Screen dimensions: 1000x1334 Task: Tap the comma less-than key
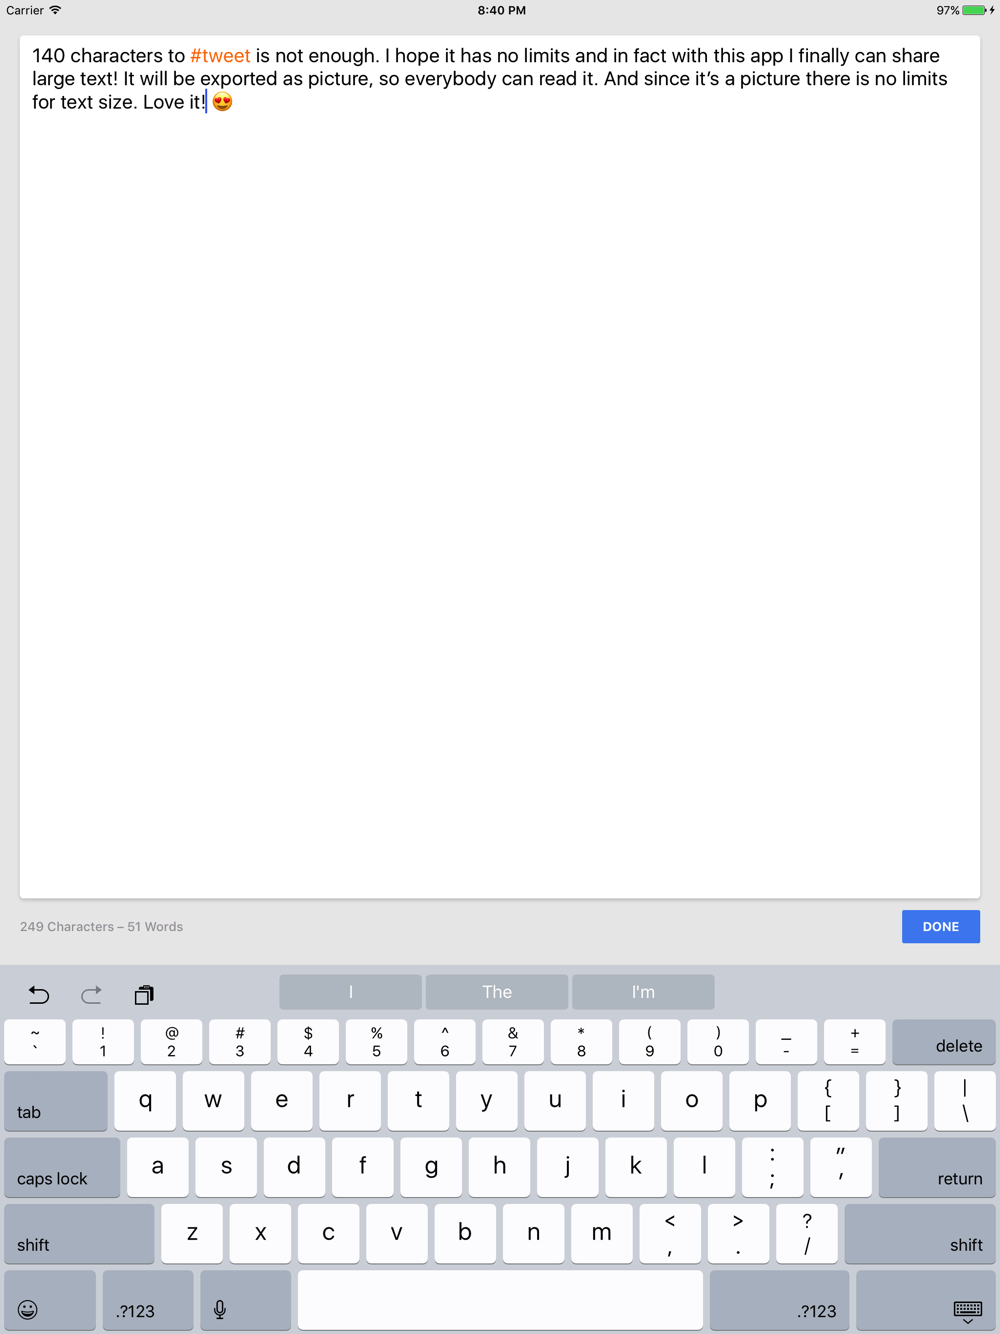point(670,1234)
